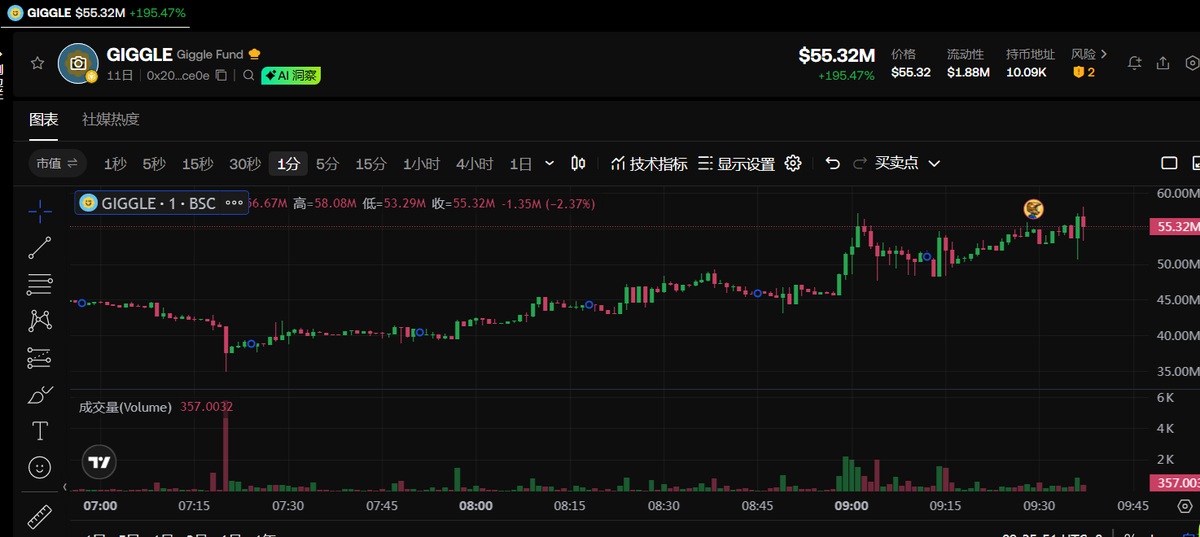Select the Text tool
Image resolution: width=1200 pixels, height=537 pixels.
(x=40, y=431)
